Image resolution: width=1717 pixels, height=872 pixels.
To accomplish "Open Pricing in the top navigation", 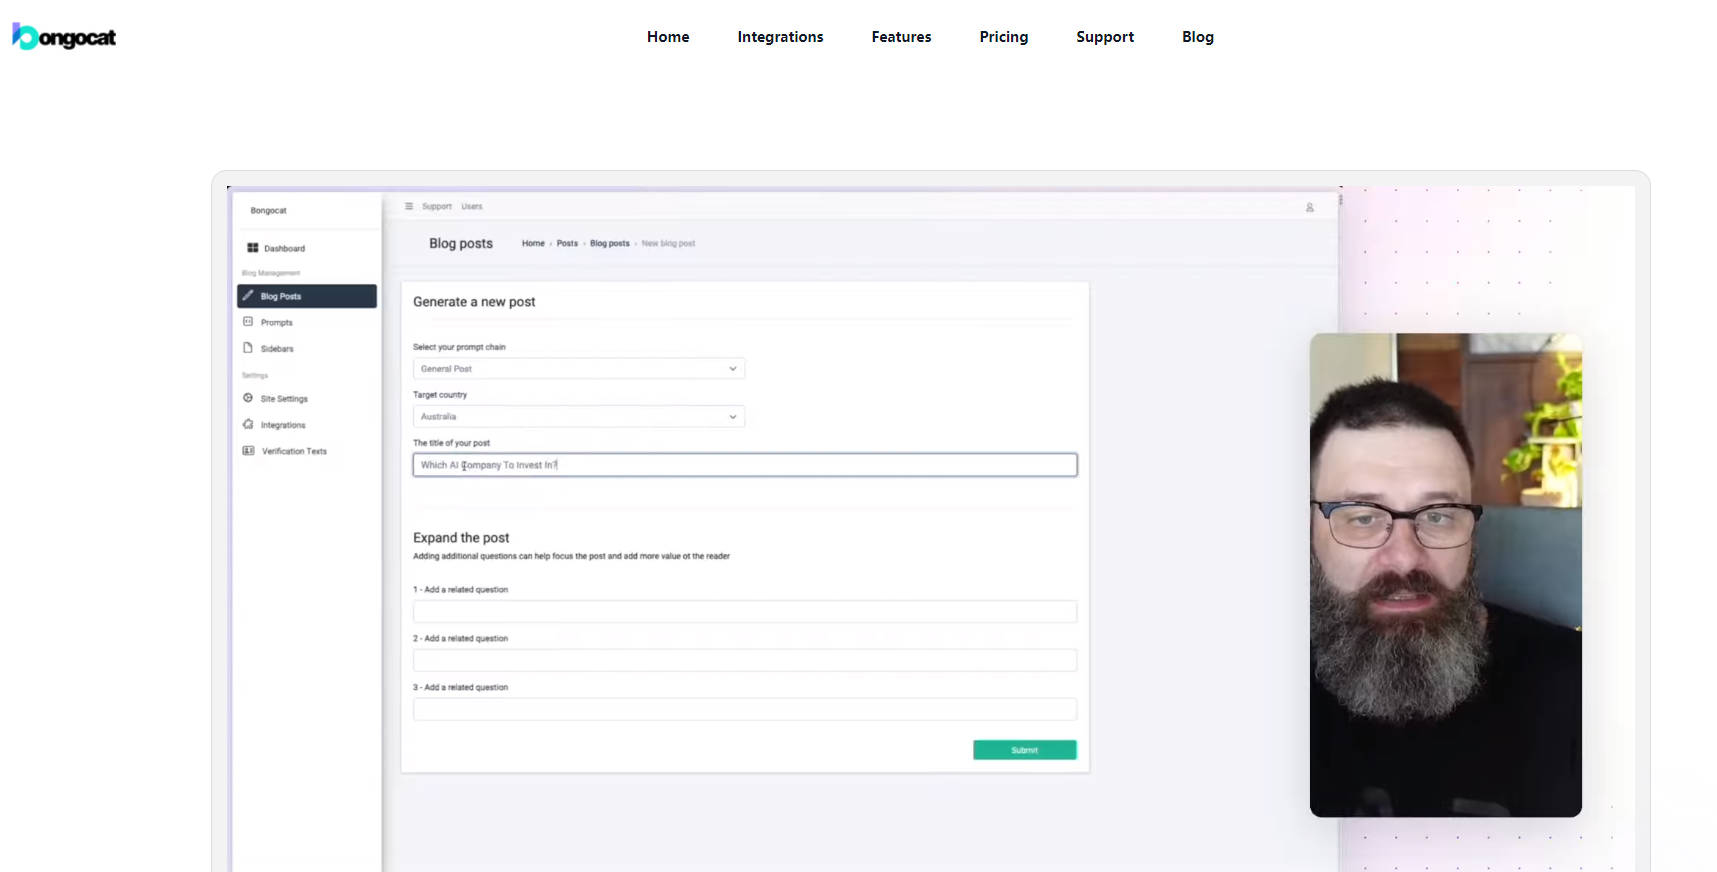I will pyautogui.click(x=1003, y=37).
